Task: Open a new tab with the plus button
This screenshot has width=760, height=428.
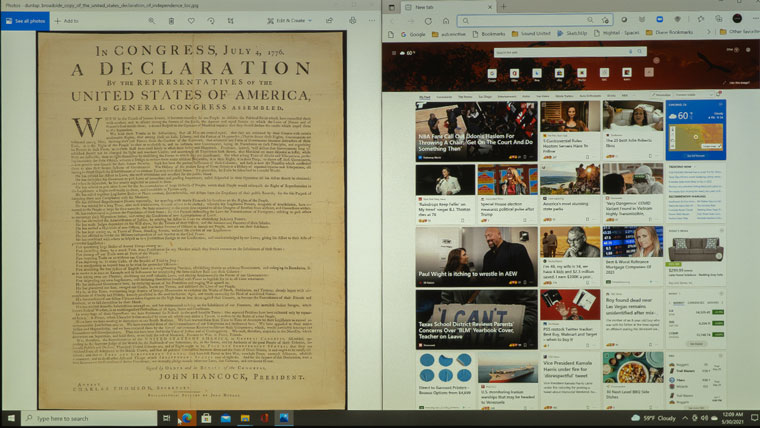Action: pos(503,7)
